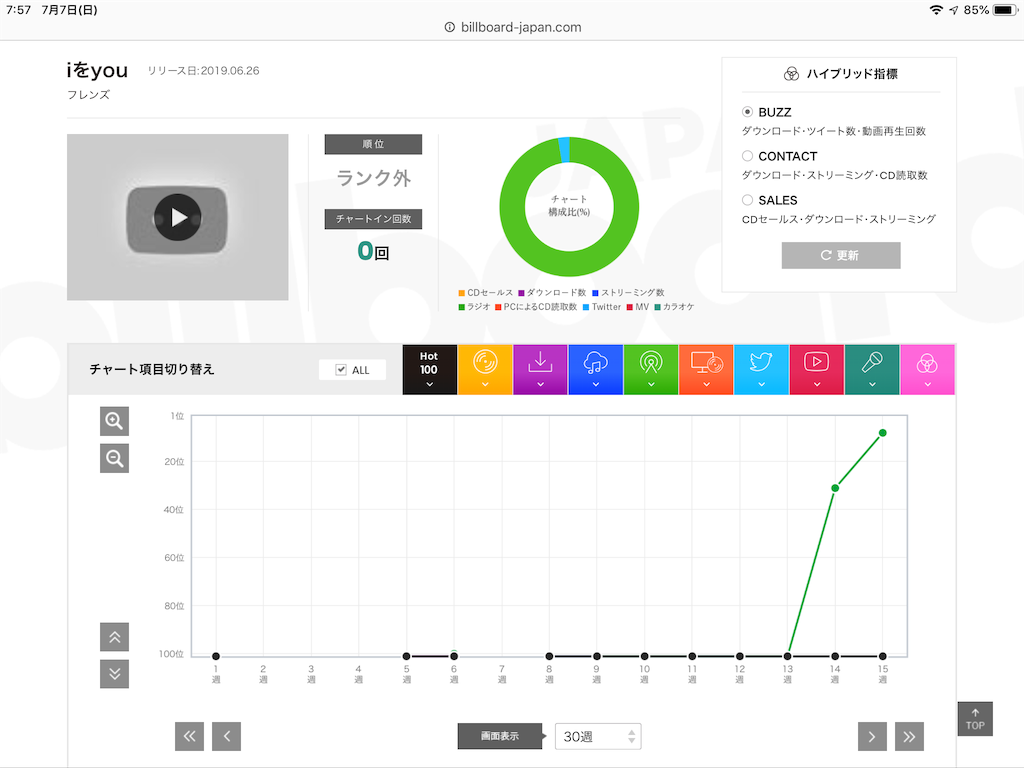
Task: Jump to last weeks with double-right arrow
Action: coord(909,737)
